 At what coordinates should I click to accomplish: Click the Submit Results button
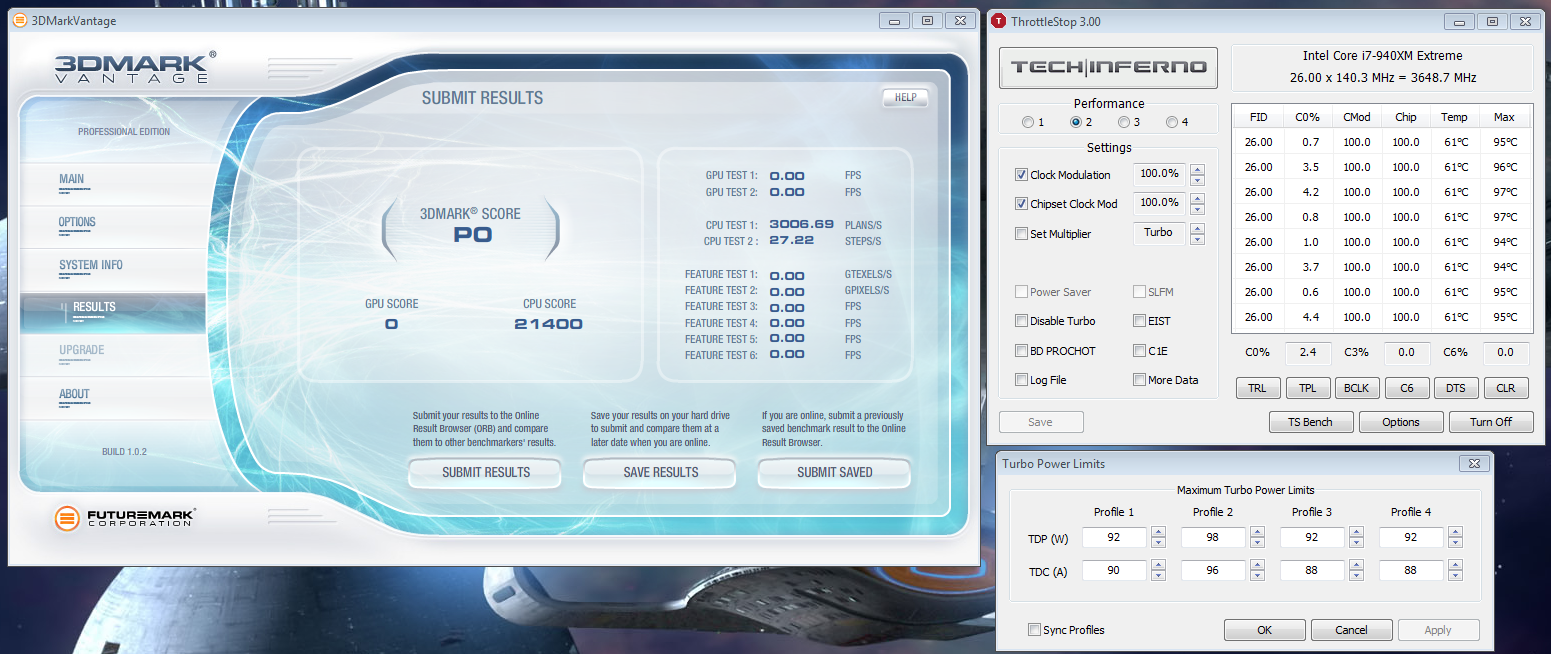pos(486,472)
